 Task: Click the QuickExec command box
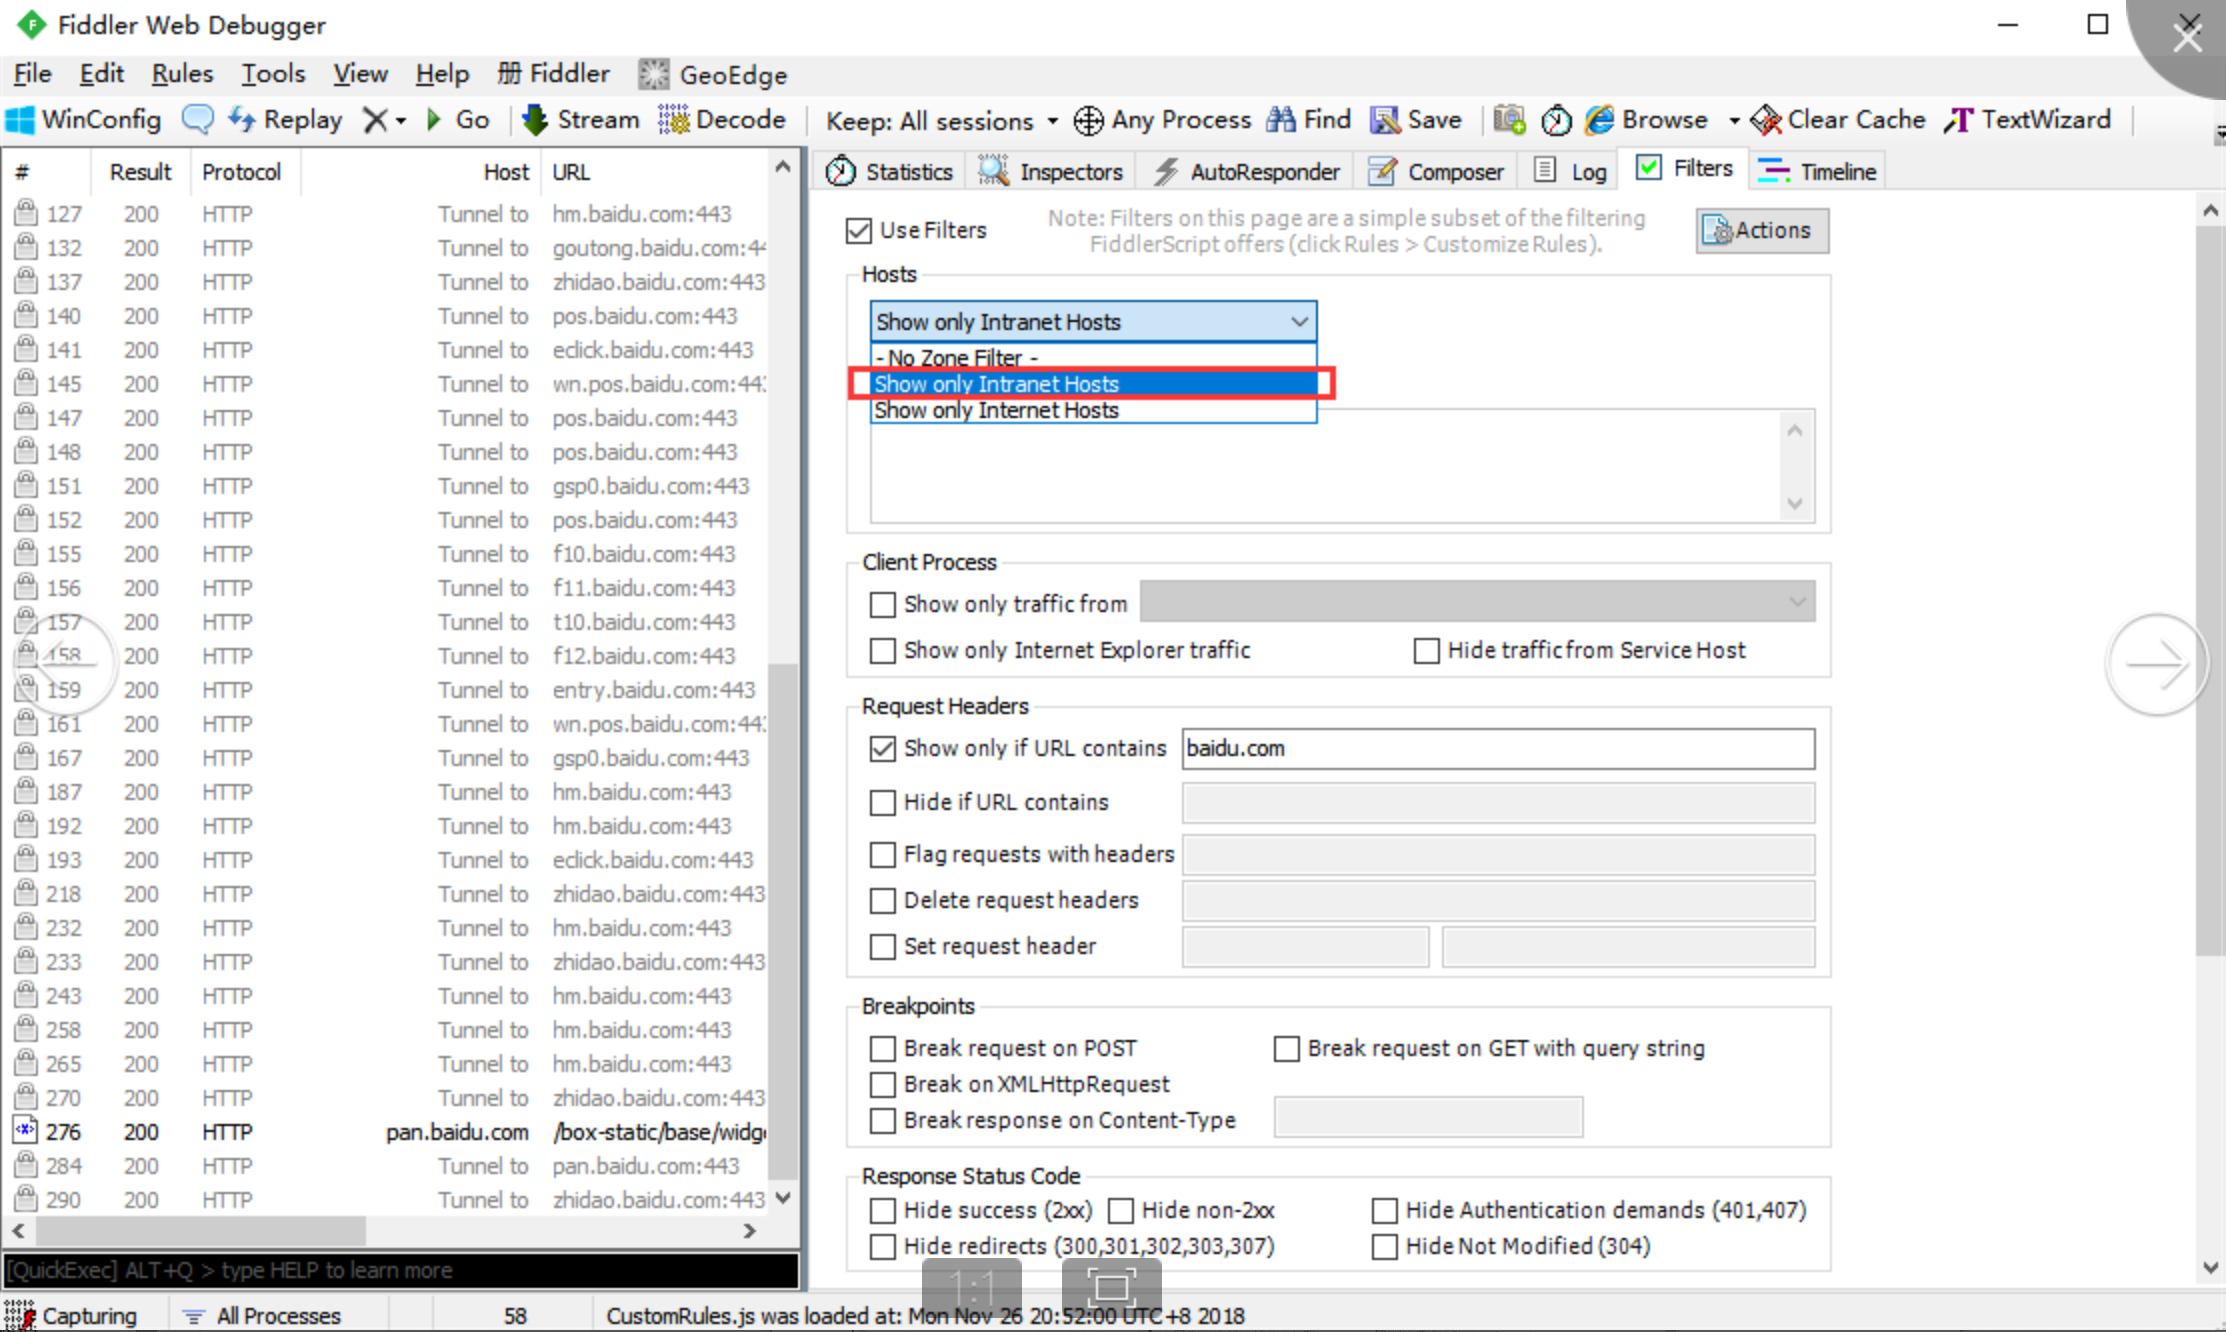pos(402,1270)
